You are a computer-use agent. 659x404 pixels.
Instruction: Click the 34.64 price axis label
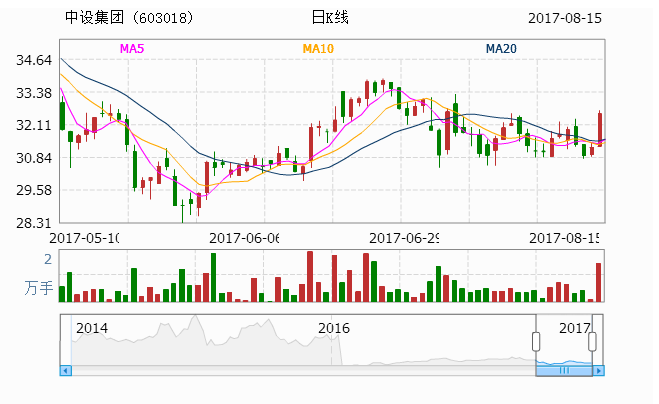tap(34, 61)
